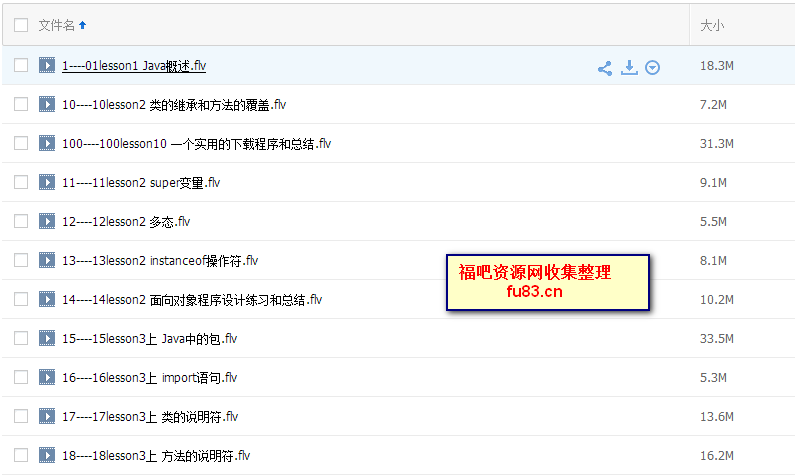Check the box for 13----13lesson2 instanceof操作符.flv
Viewport: 795px width, 475px height.
(x=21, y=260)
